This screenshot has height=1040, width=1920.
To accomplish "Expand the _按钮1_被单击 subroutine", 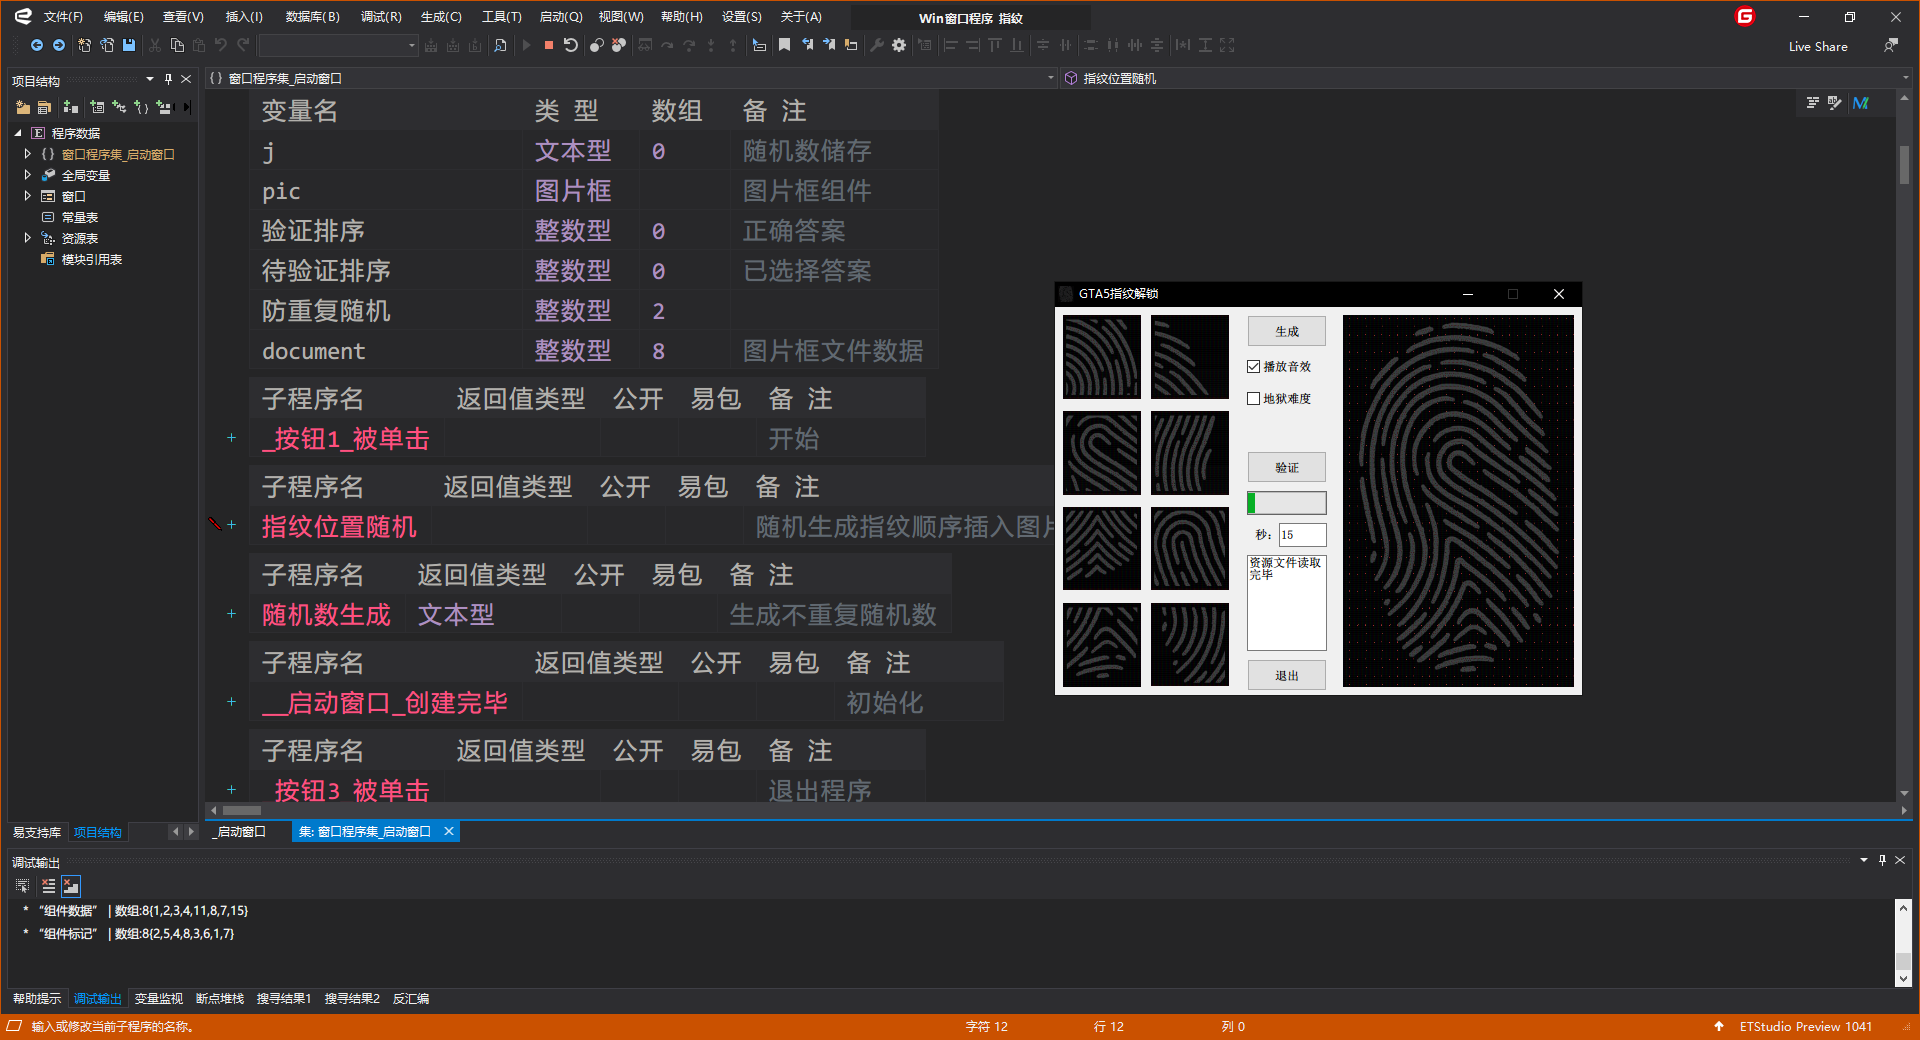I will [231, 438].
